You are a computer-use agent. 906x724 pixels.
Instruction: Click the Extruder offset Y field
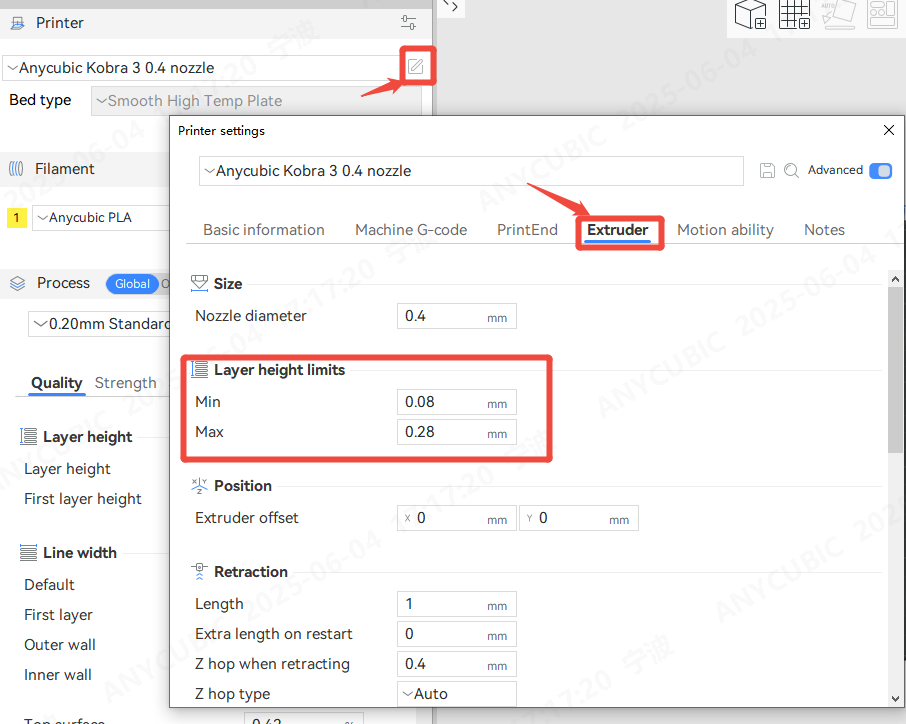[x=579, y=518]
